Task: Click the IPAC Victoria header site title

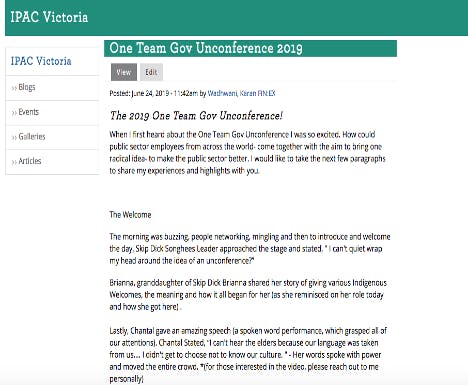Action: (x=49, y=17)
